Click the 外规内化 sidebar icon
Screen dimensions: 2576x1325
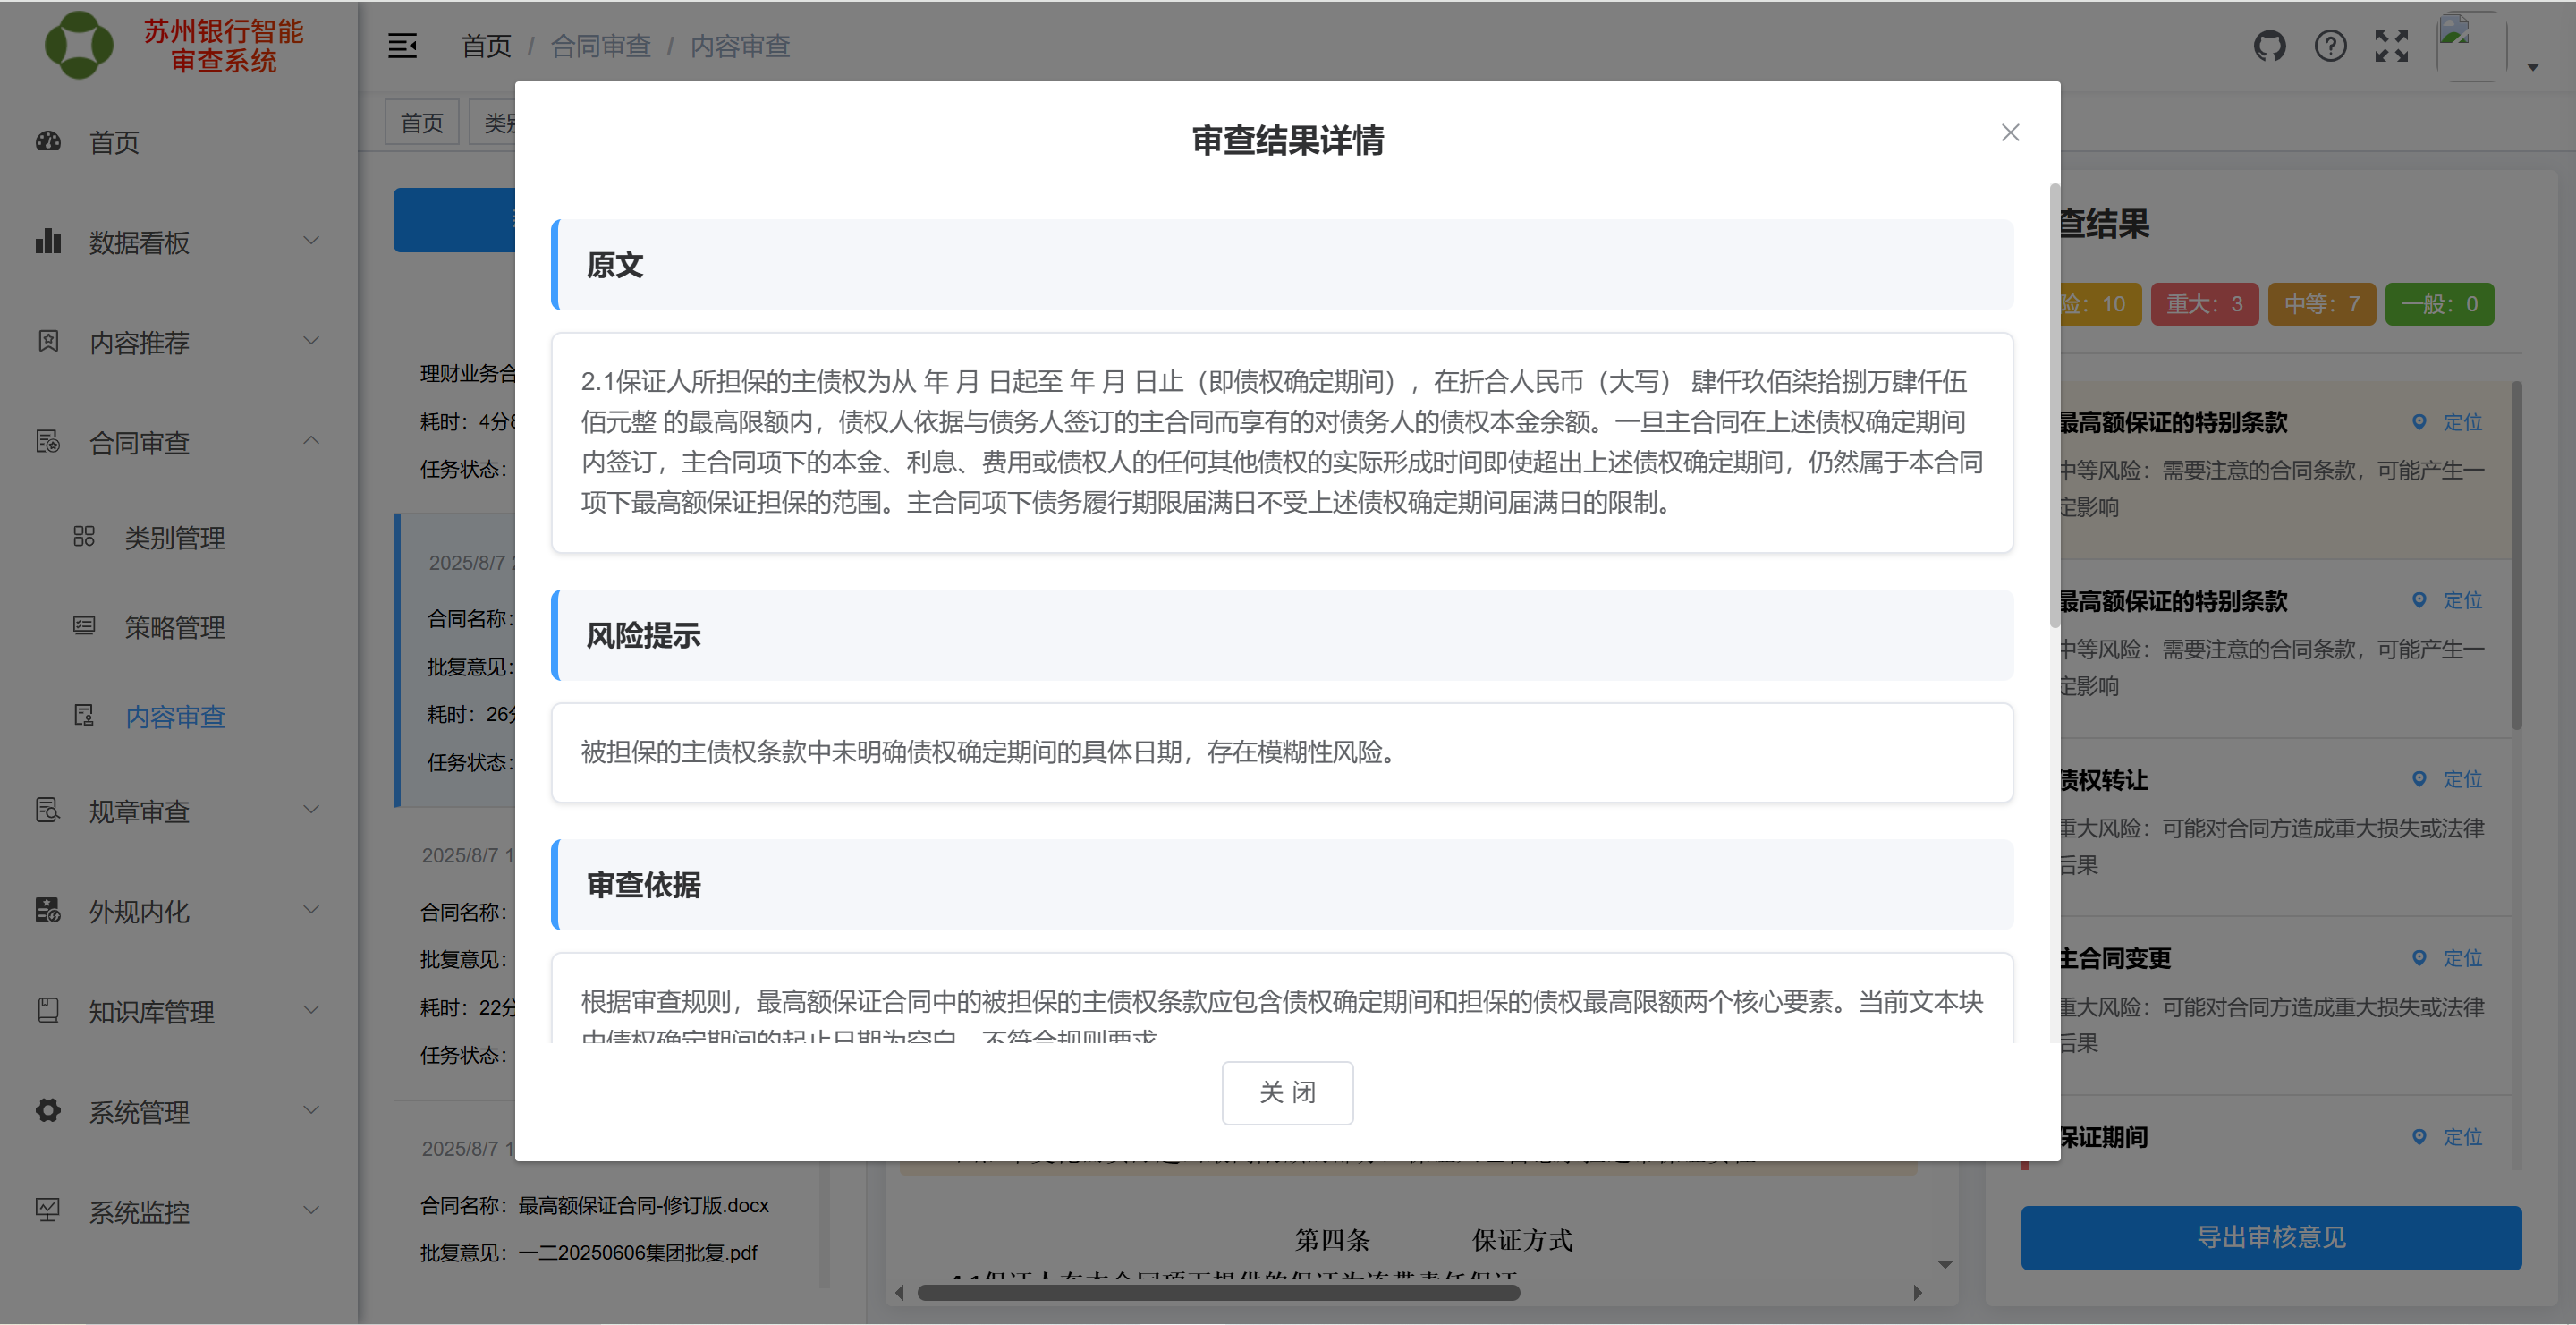(48, 909)
